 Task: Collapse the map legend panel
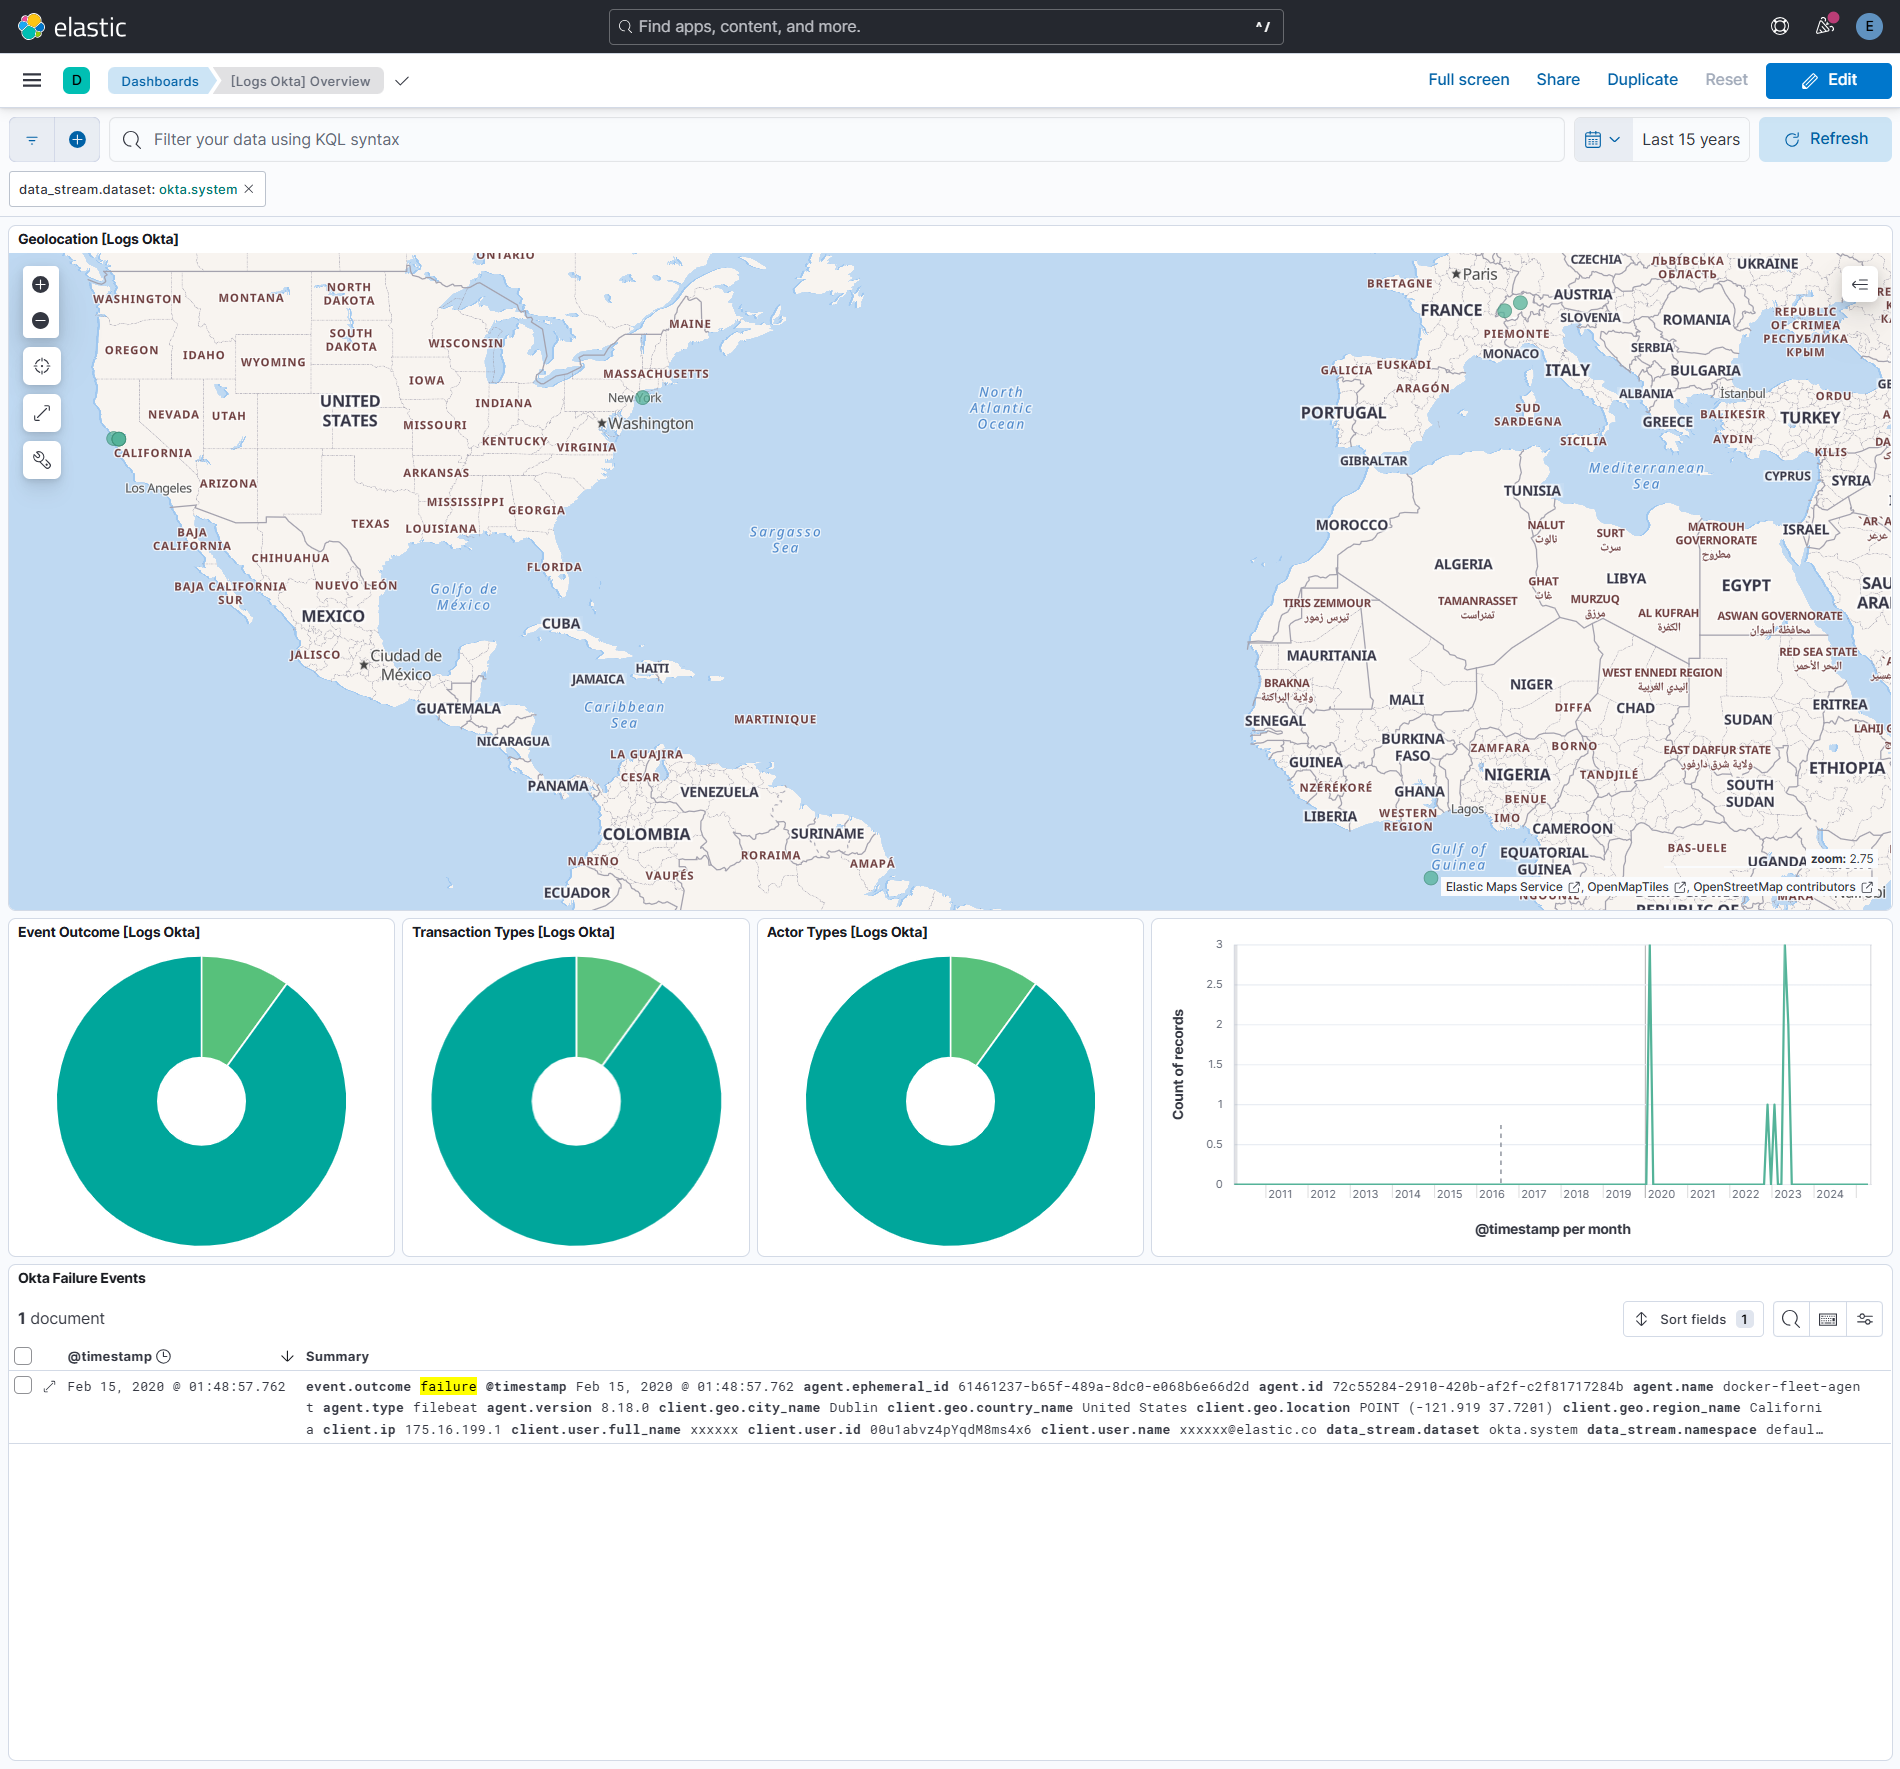(1860, 285)
